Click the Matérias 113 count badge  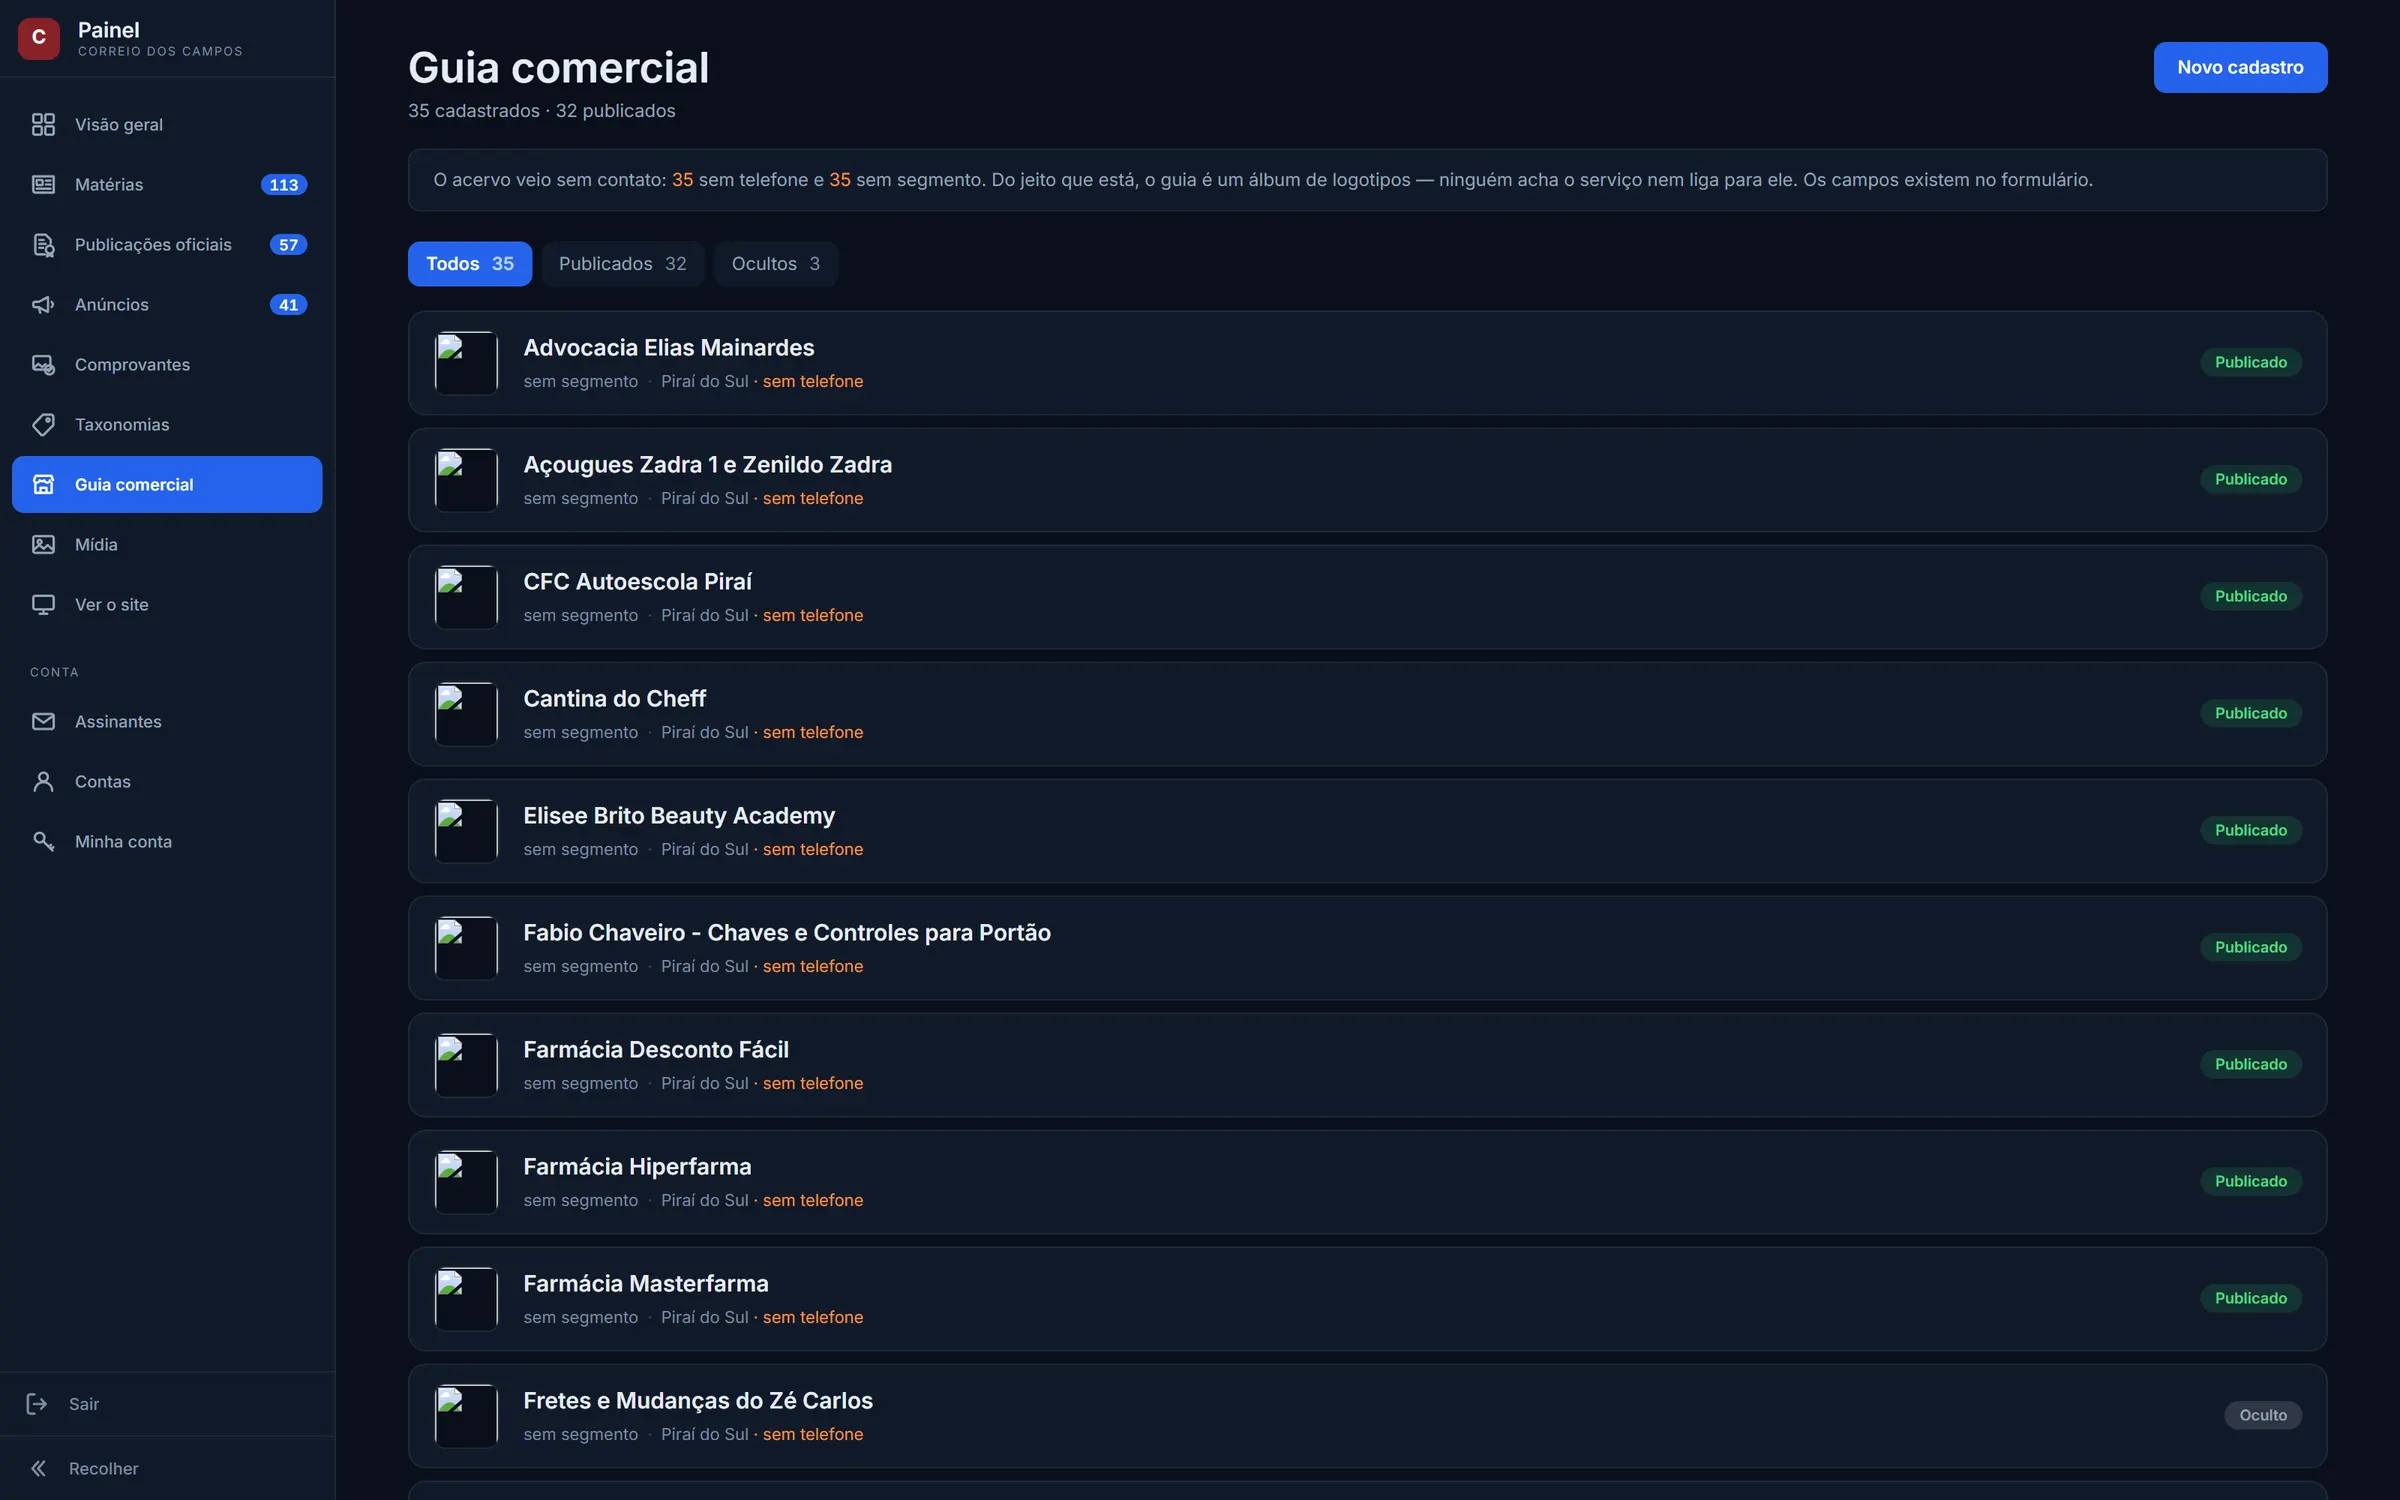tap(284, 184)
